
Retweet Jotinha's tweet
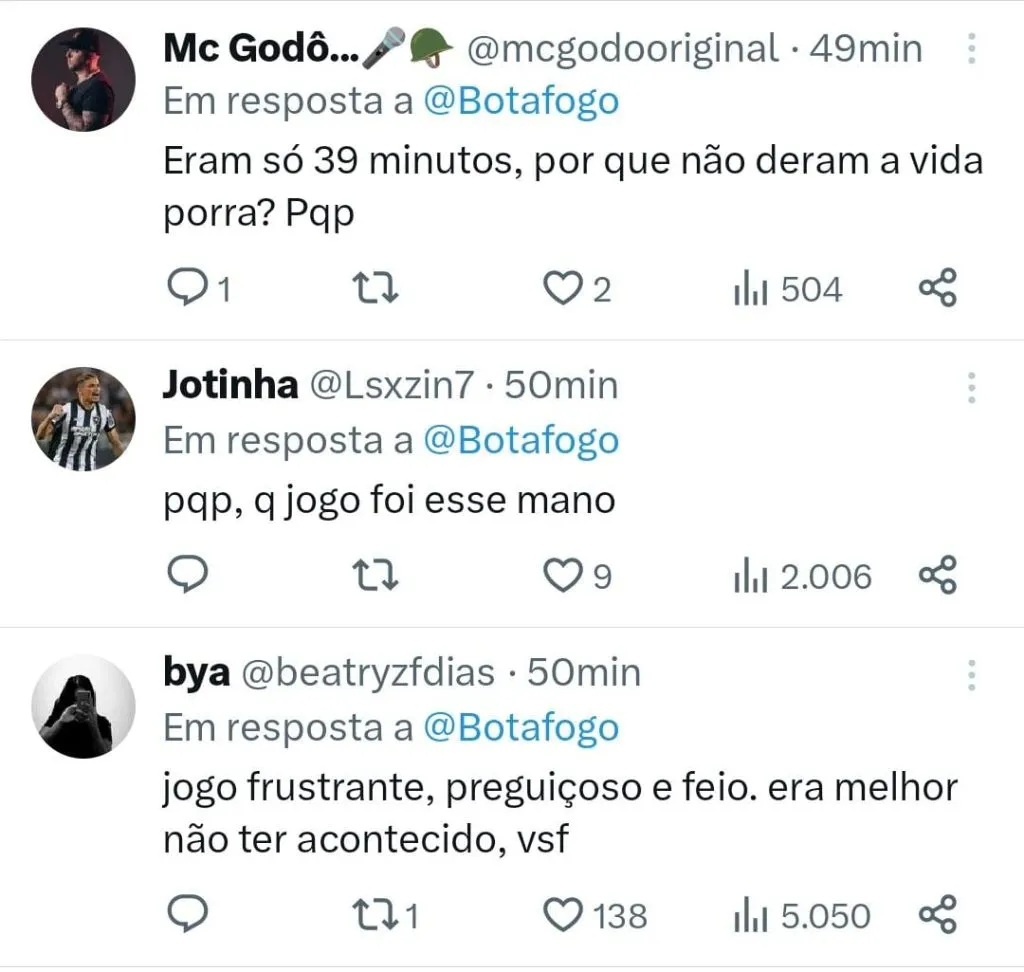pyautogui.click(x=378, y=576)
